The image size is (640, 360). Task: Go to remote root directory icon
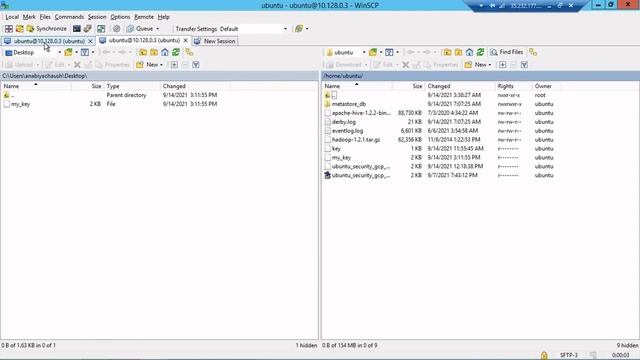(x=458, y=52)
